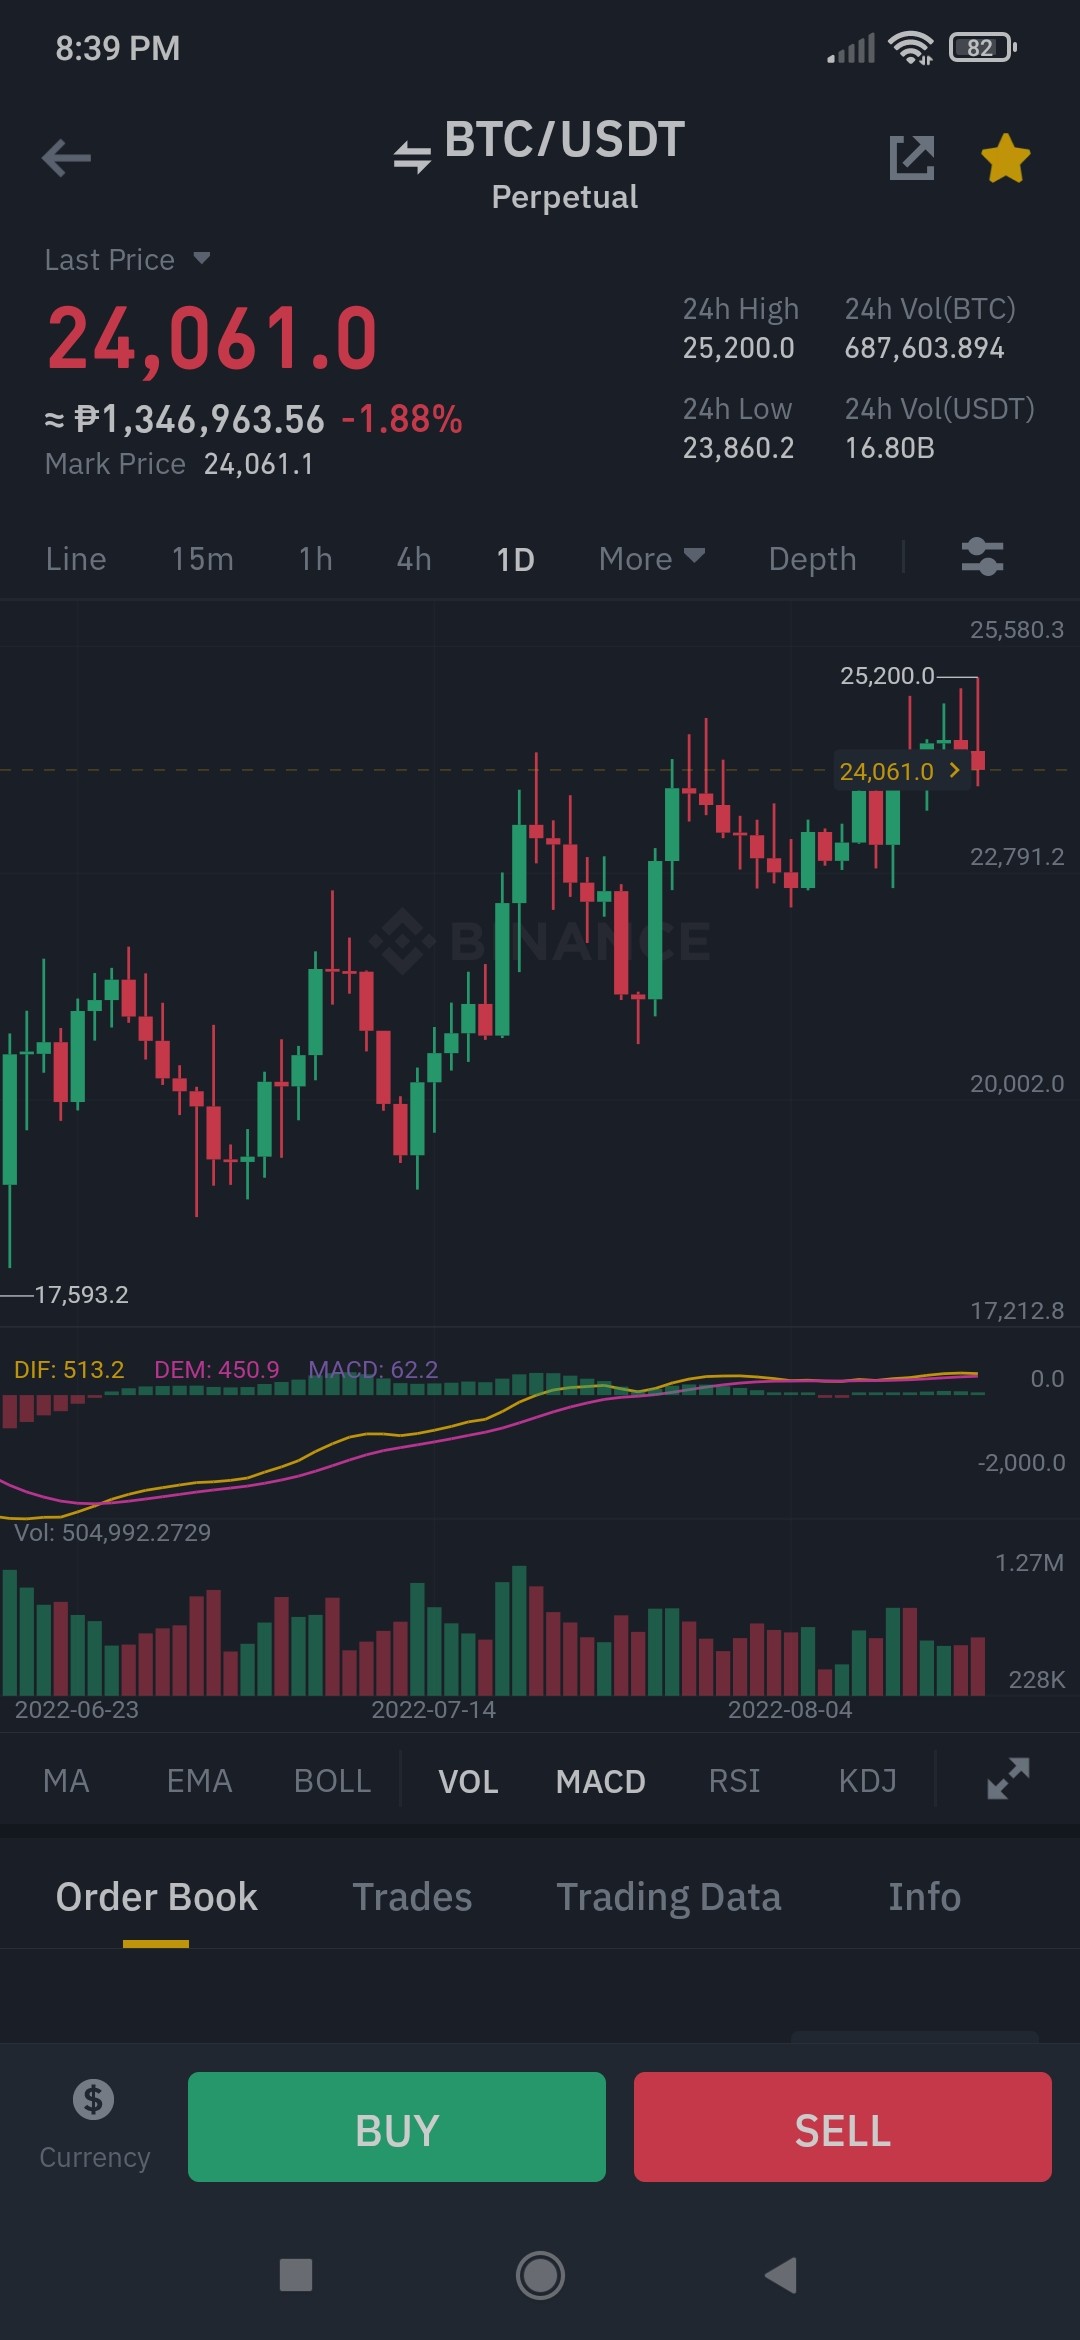1080x2340 pixels.
Task: Tap the green BUY button
Action: click(397, 2127)
